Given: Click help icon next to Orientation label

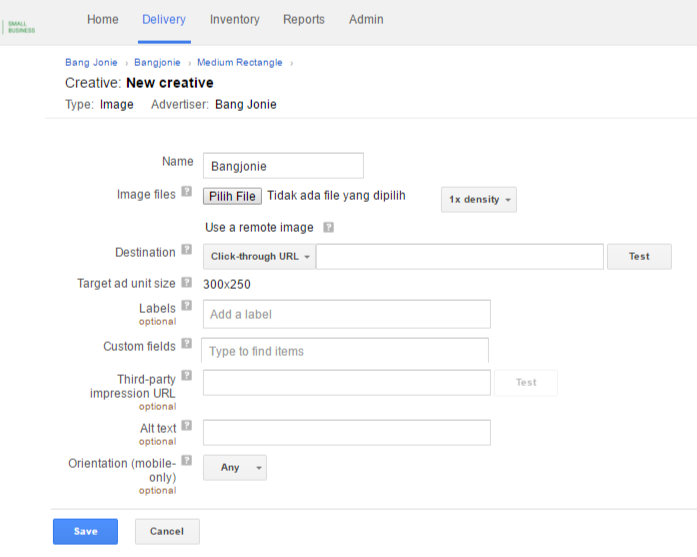Looking at the screenshot, I should pyautogui.click(x=187, y=461).
